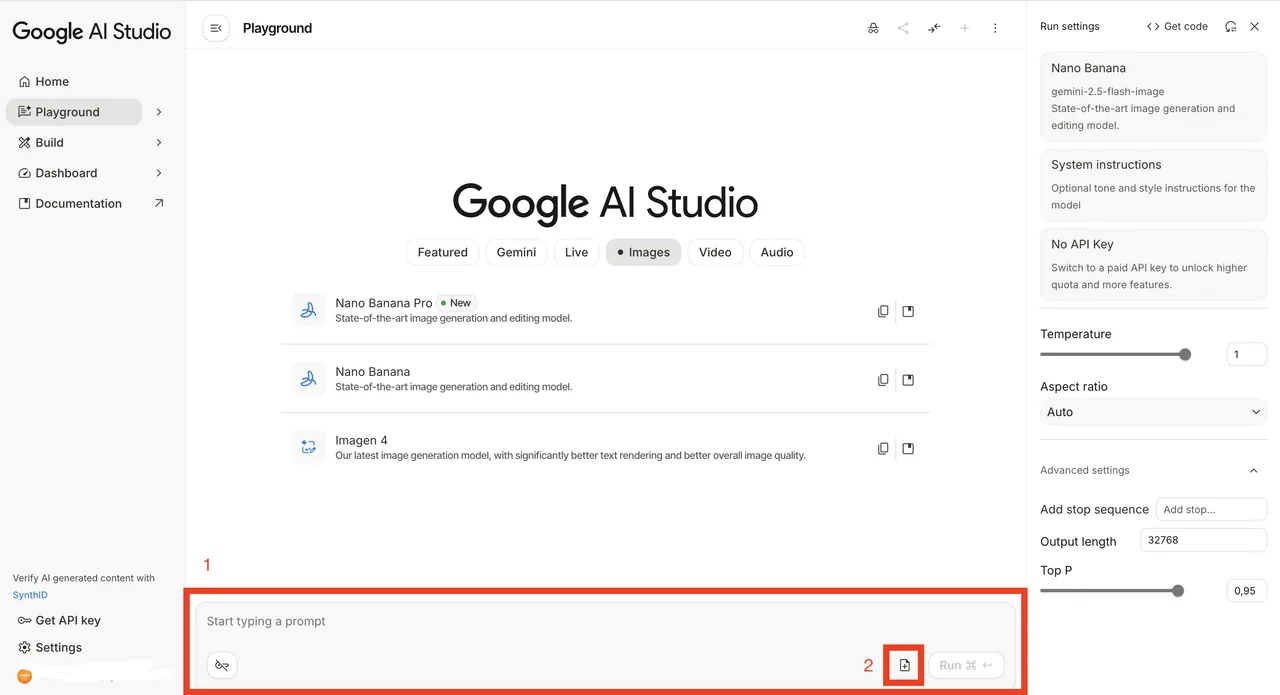This screenshot has height=695, width=1280.
Task: Click the Get code button
Action: [x=1177, y=27]
